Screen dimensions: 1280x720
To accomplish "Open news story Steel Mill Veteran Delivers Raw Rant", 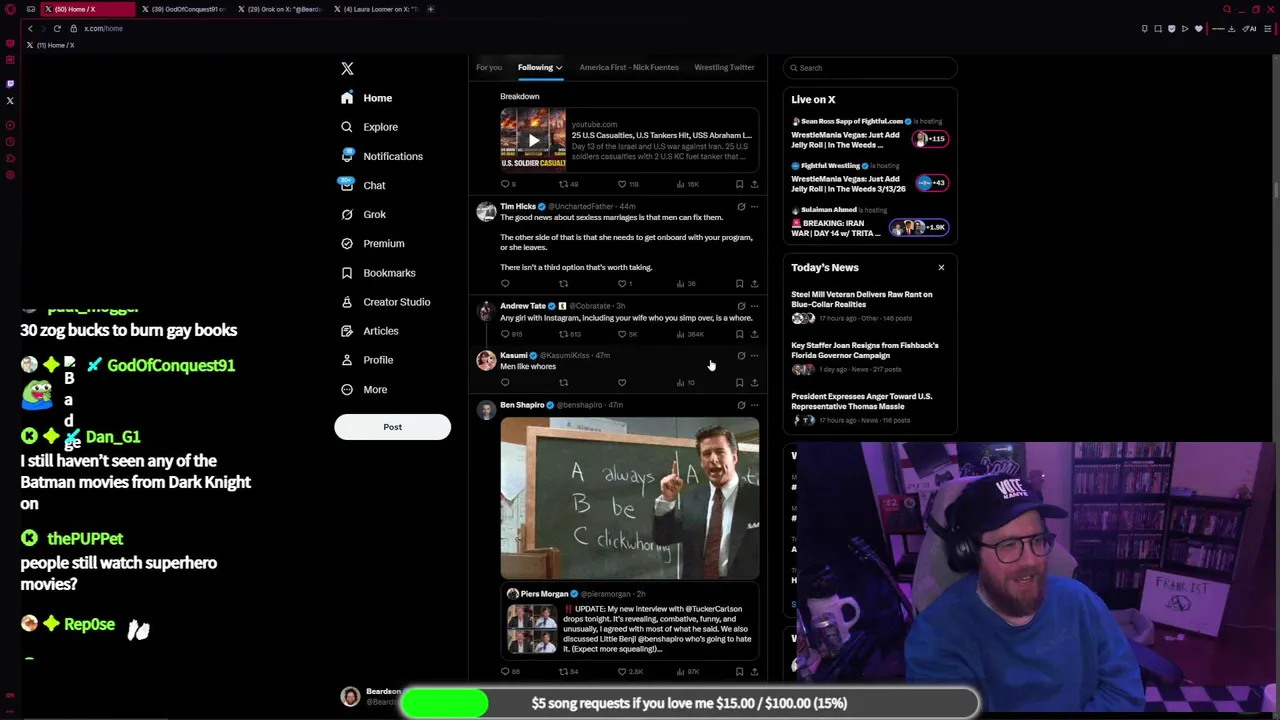I will tap(861, 299).
